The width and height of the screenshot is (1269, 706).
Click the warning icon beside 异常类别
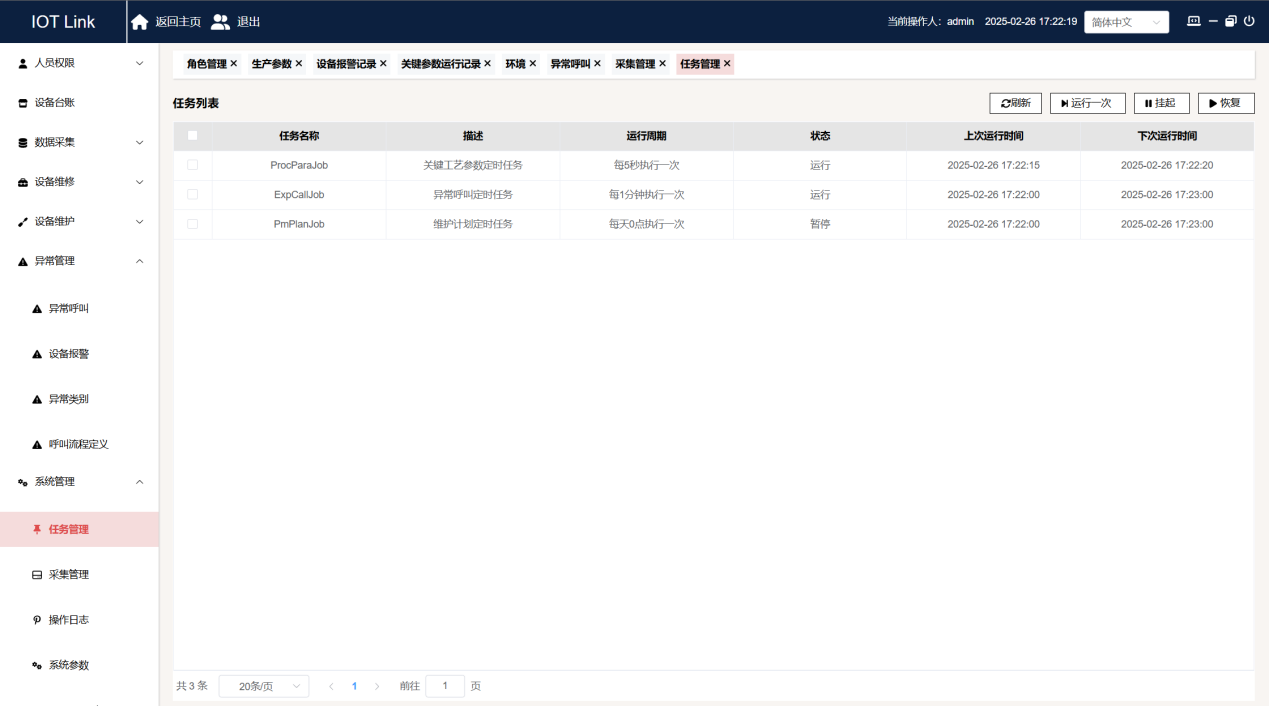pyautogui.click(x=37, y=399)
